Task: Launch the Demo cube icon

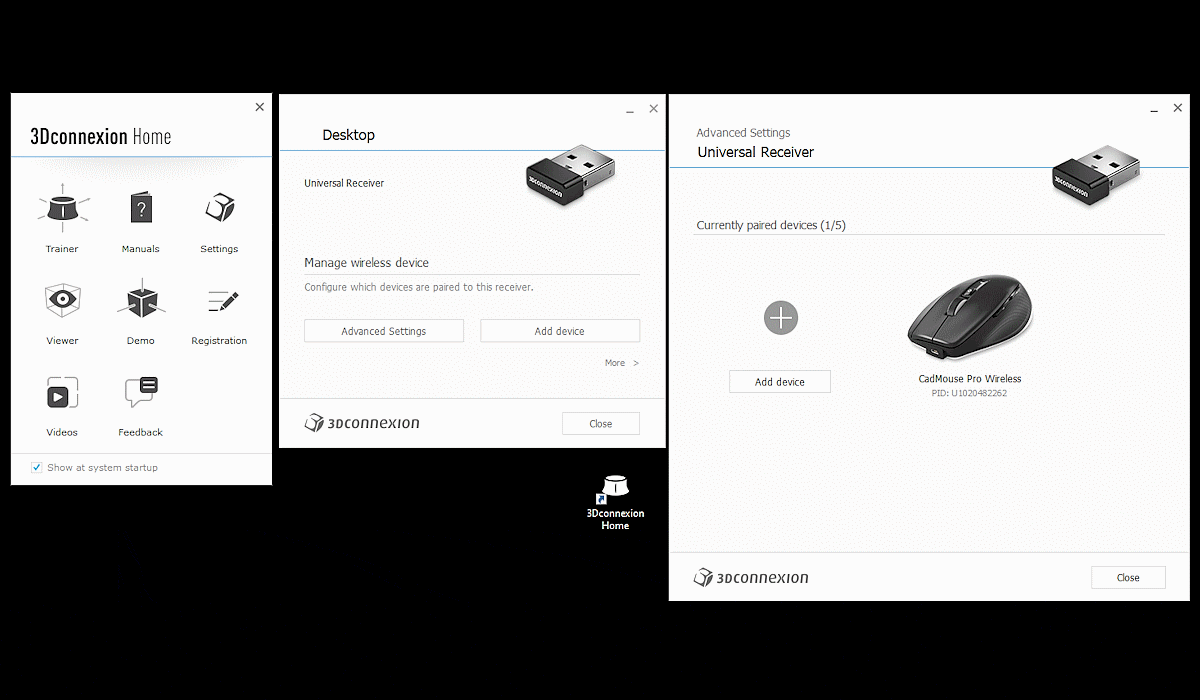Action: pyautogui.click(x=141, y=298)
